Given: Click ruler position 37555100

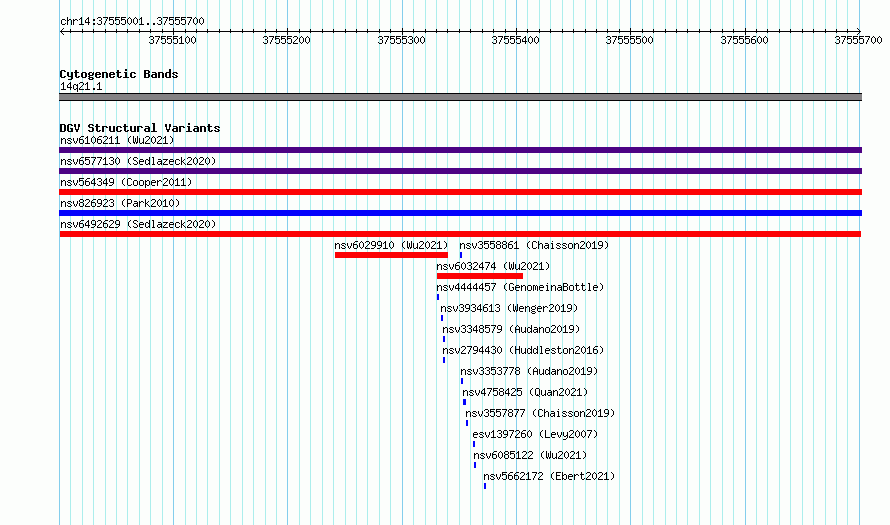Looking at the screenshot, I should tap(173, 40).
